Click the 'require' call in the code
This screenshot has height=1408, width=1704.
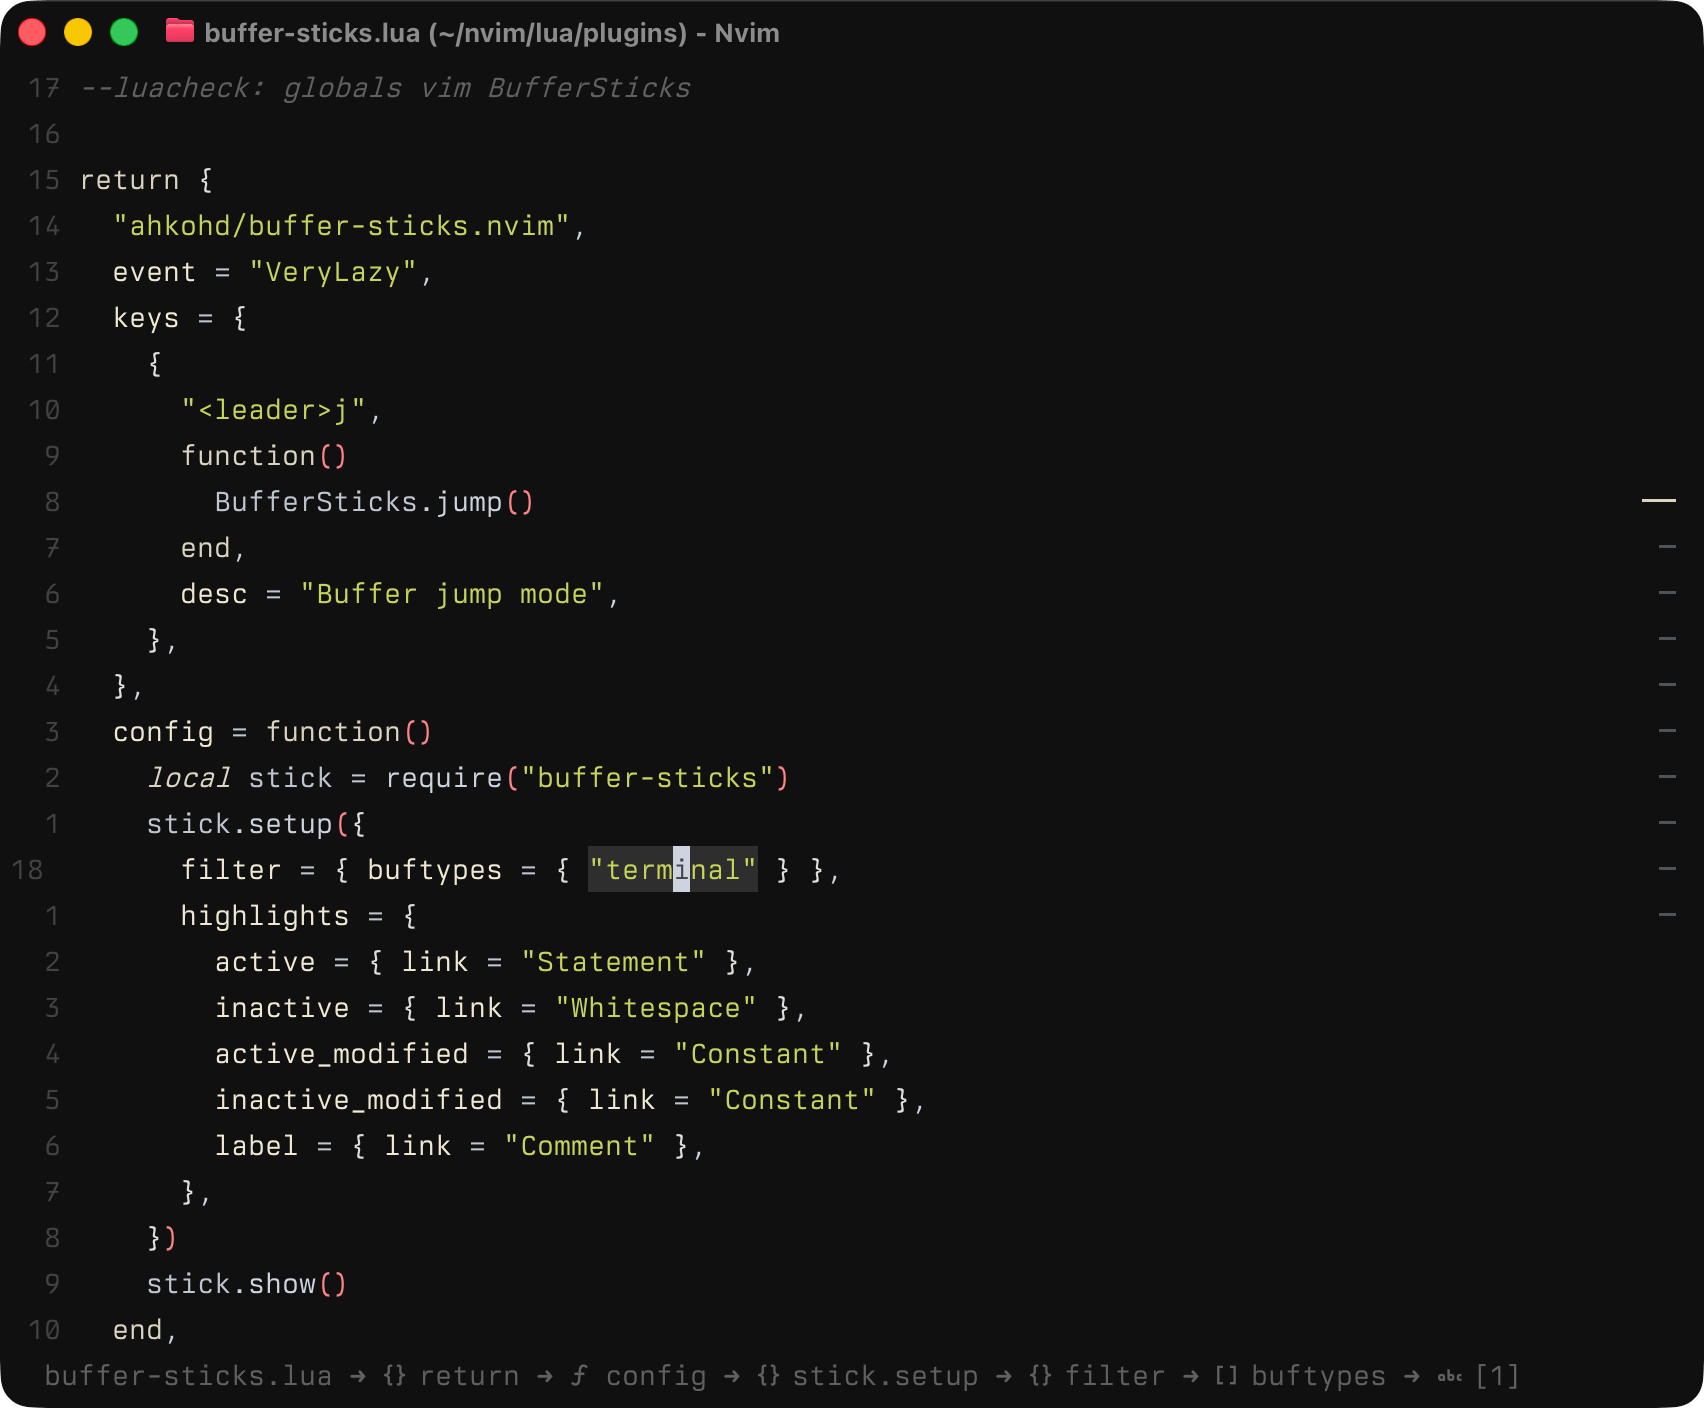pyautogui.click(x=444, y=778)
